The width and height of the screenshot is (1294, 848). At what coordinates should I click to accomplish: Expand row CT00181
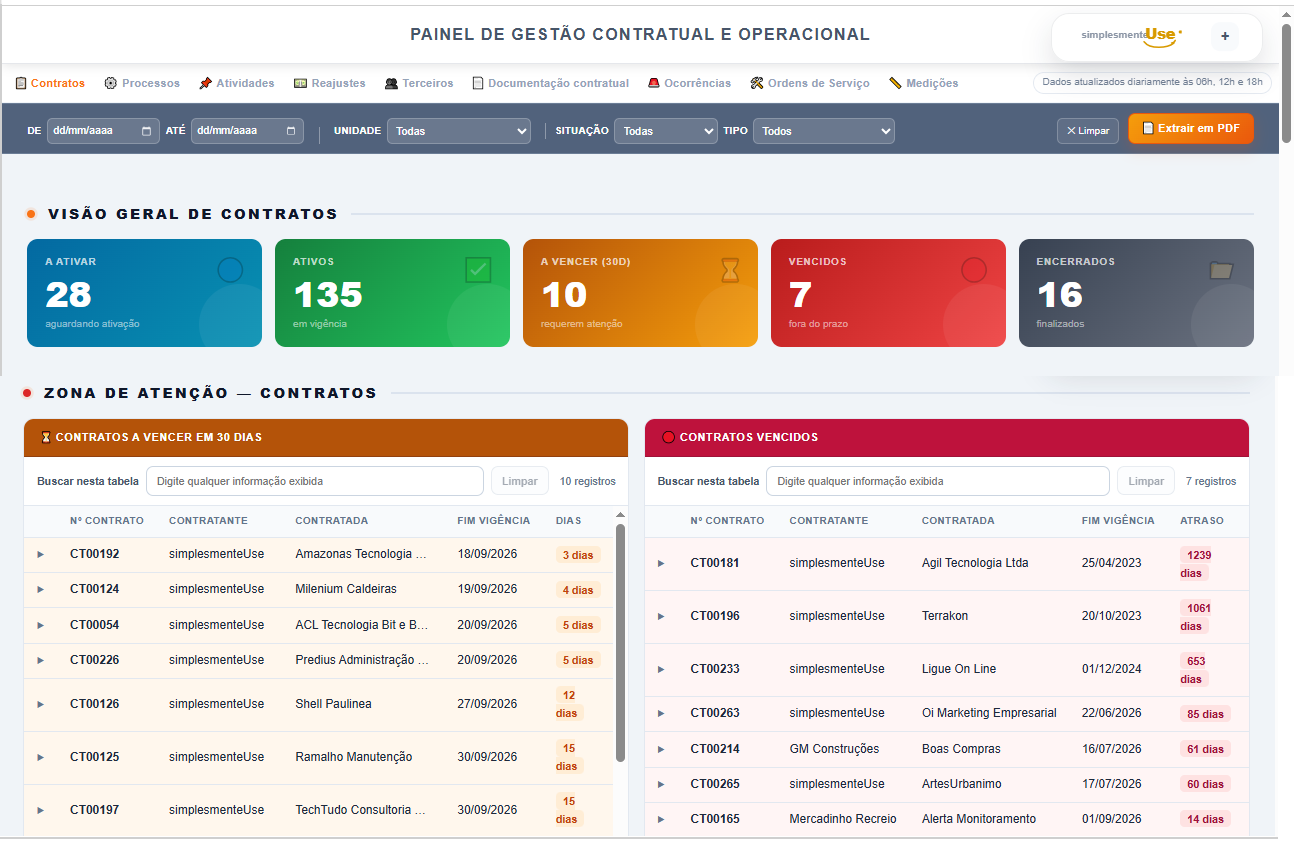tap(661, 563)
